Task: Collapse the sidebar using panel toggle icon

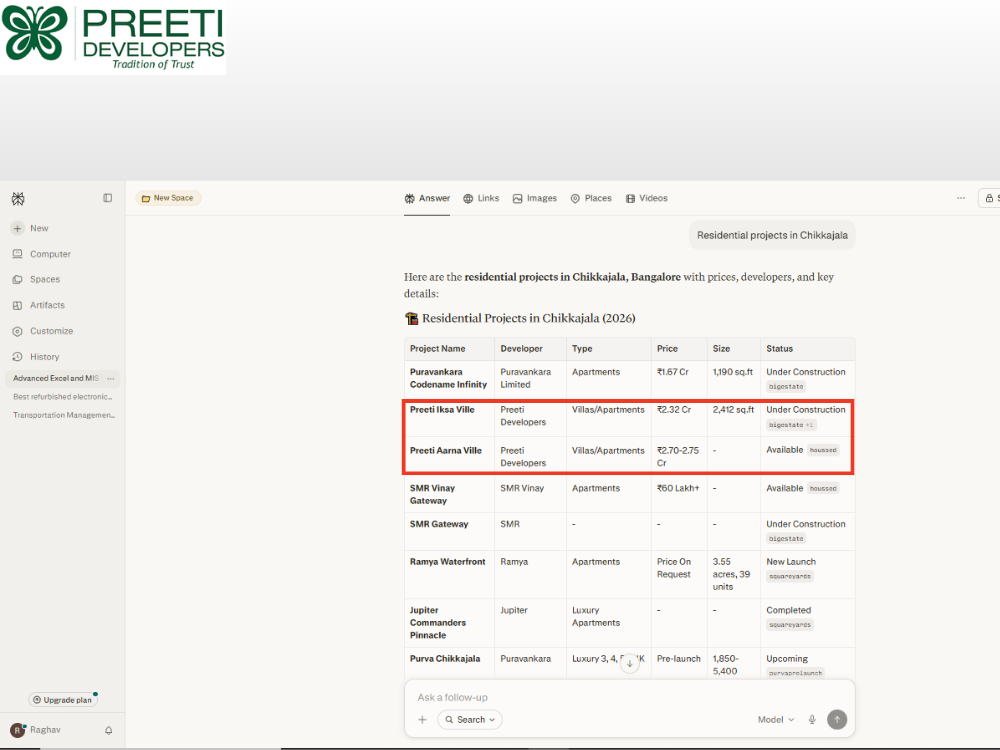Action: coord(107,198)
